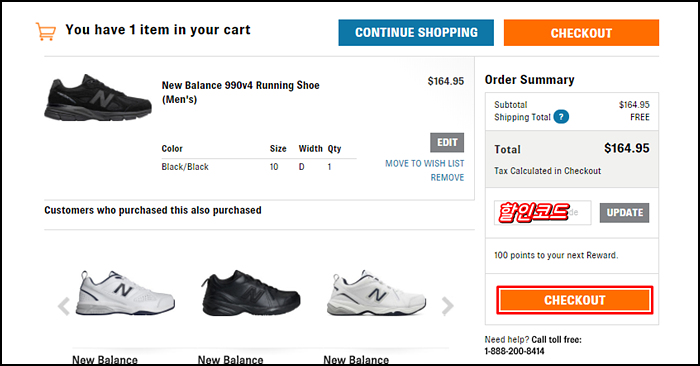Open the first New Balance product name link

105,360
